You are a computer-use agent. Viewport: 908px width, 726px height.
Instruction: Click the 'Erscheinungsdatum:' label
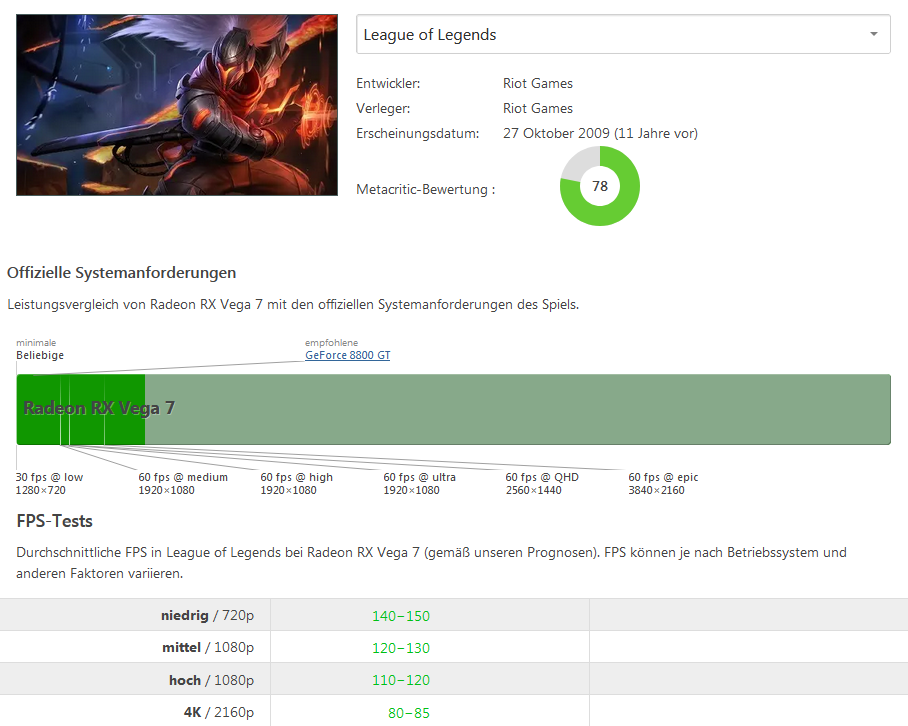(x=418, y=133)
